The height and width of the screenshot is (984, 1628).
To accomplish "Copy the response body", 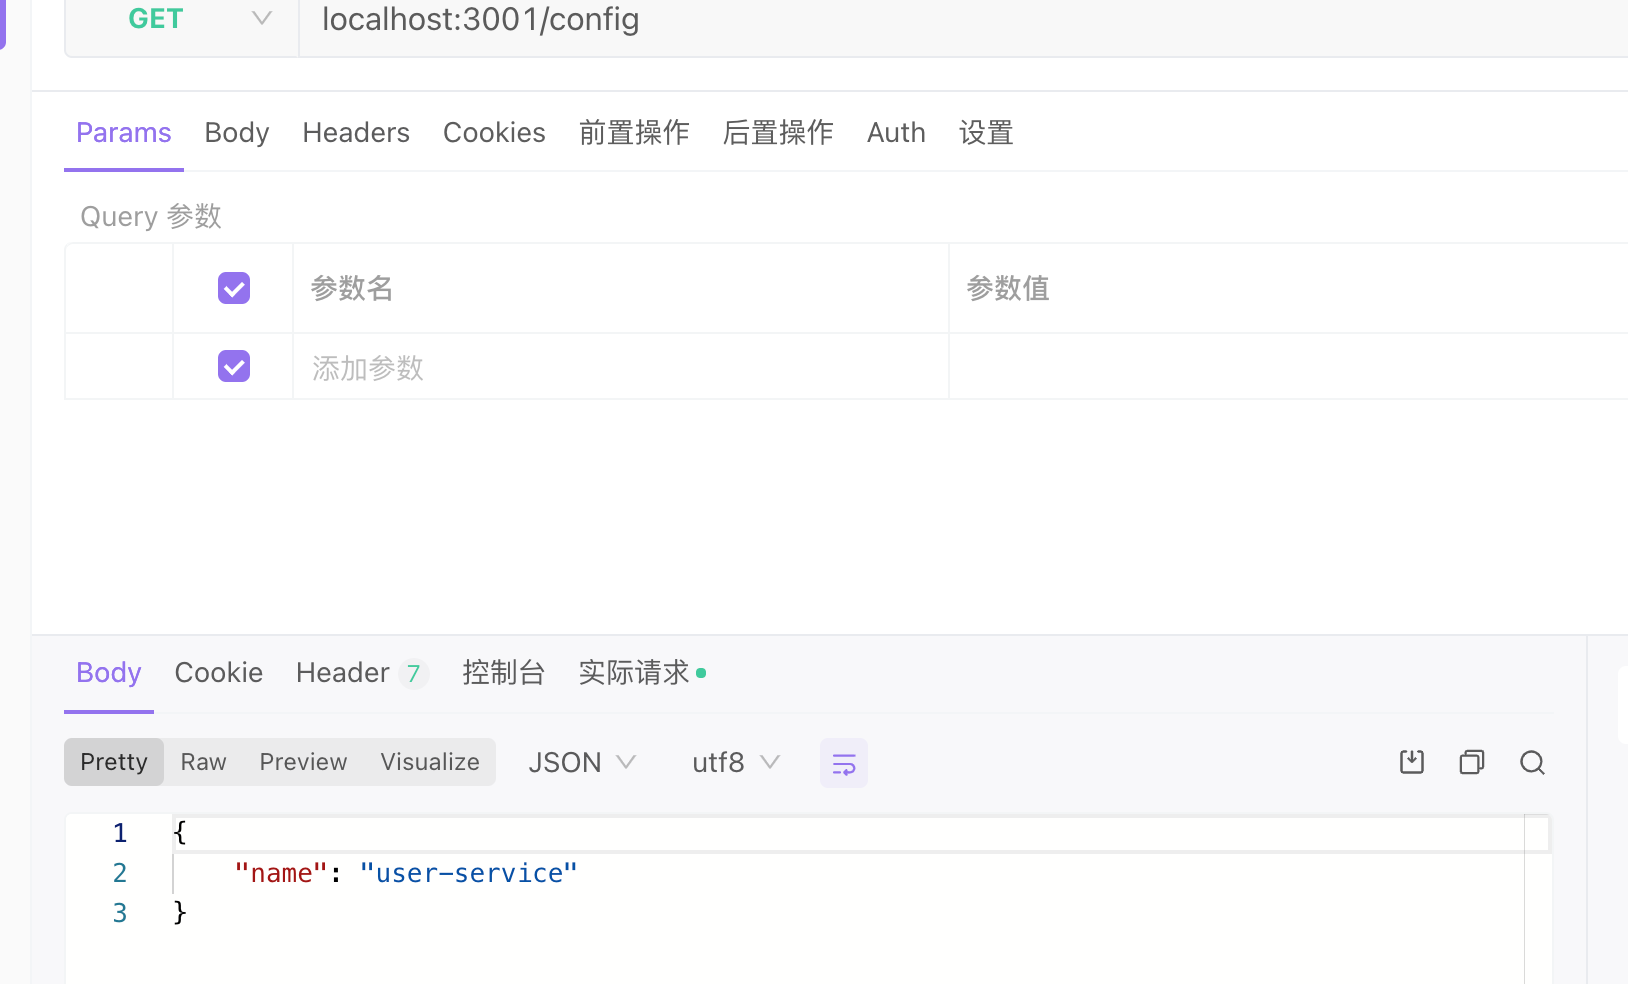I will (1471, 762).
